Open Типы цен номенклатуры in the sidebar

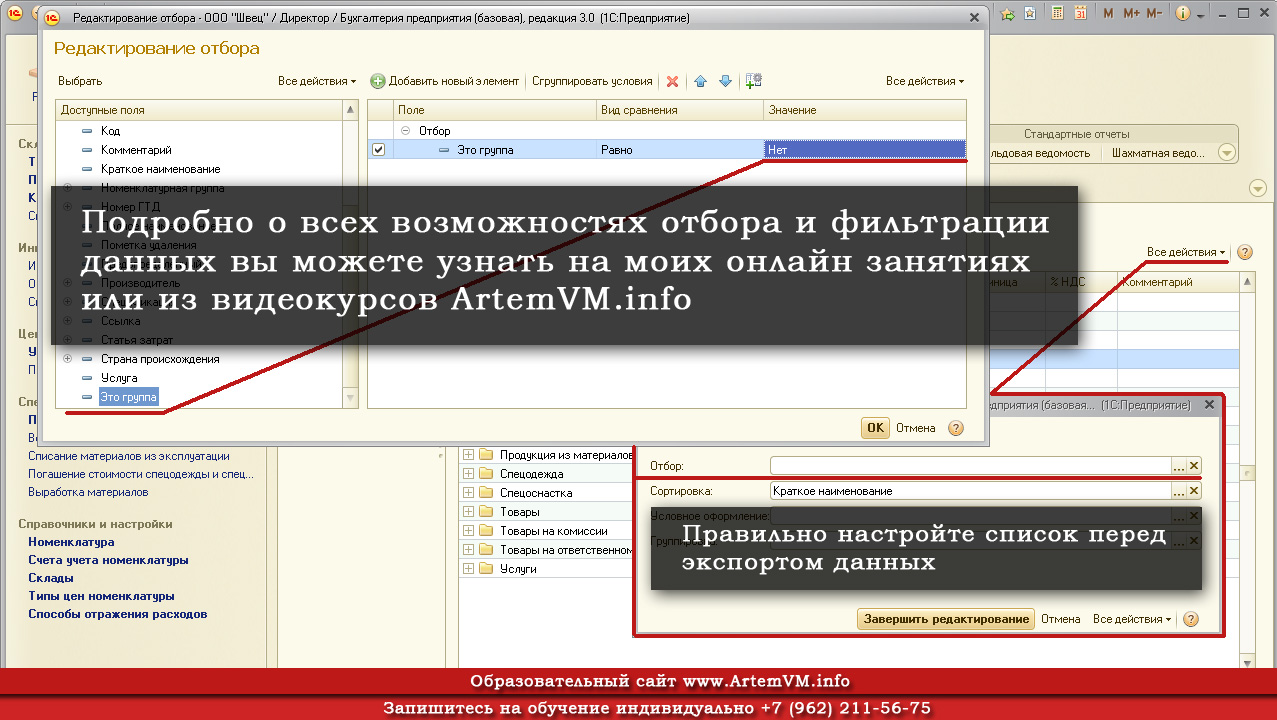[101, 596]
